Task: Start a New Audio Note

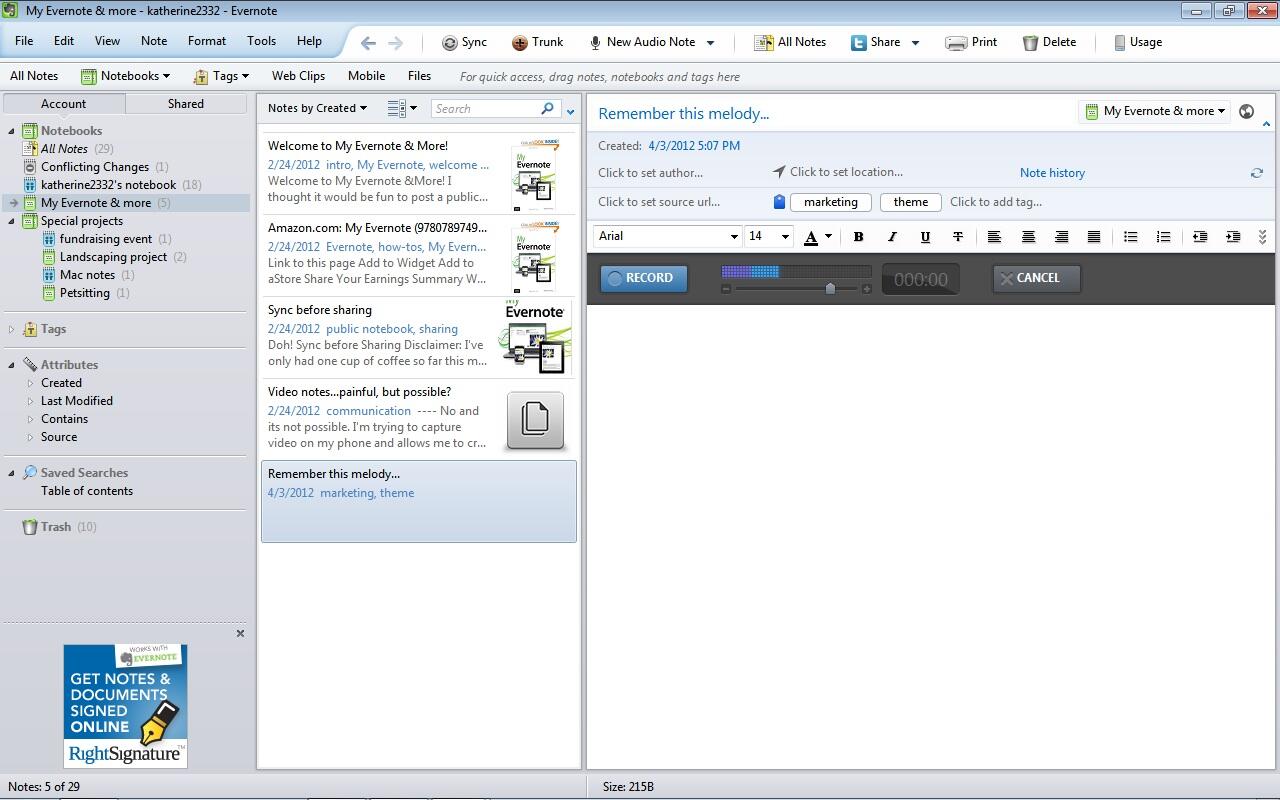Action: (641, 42)
